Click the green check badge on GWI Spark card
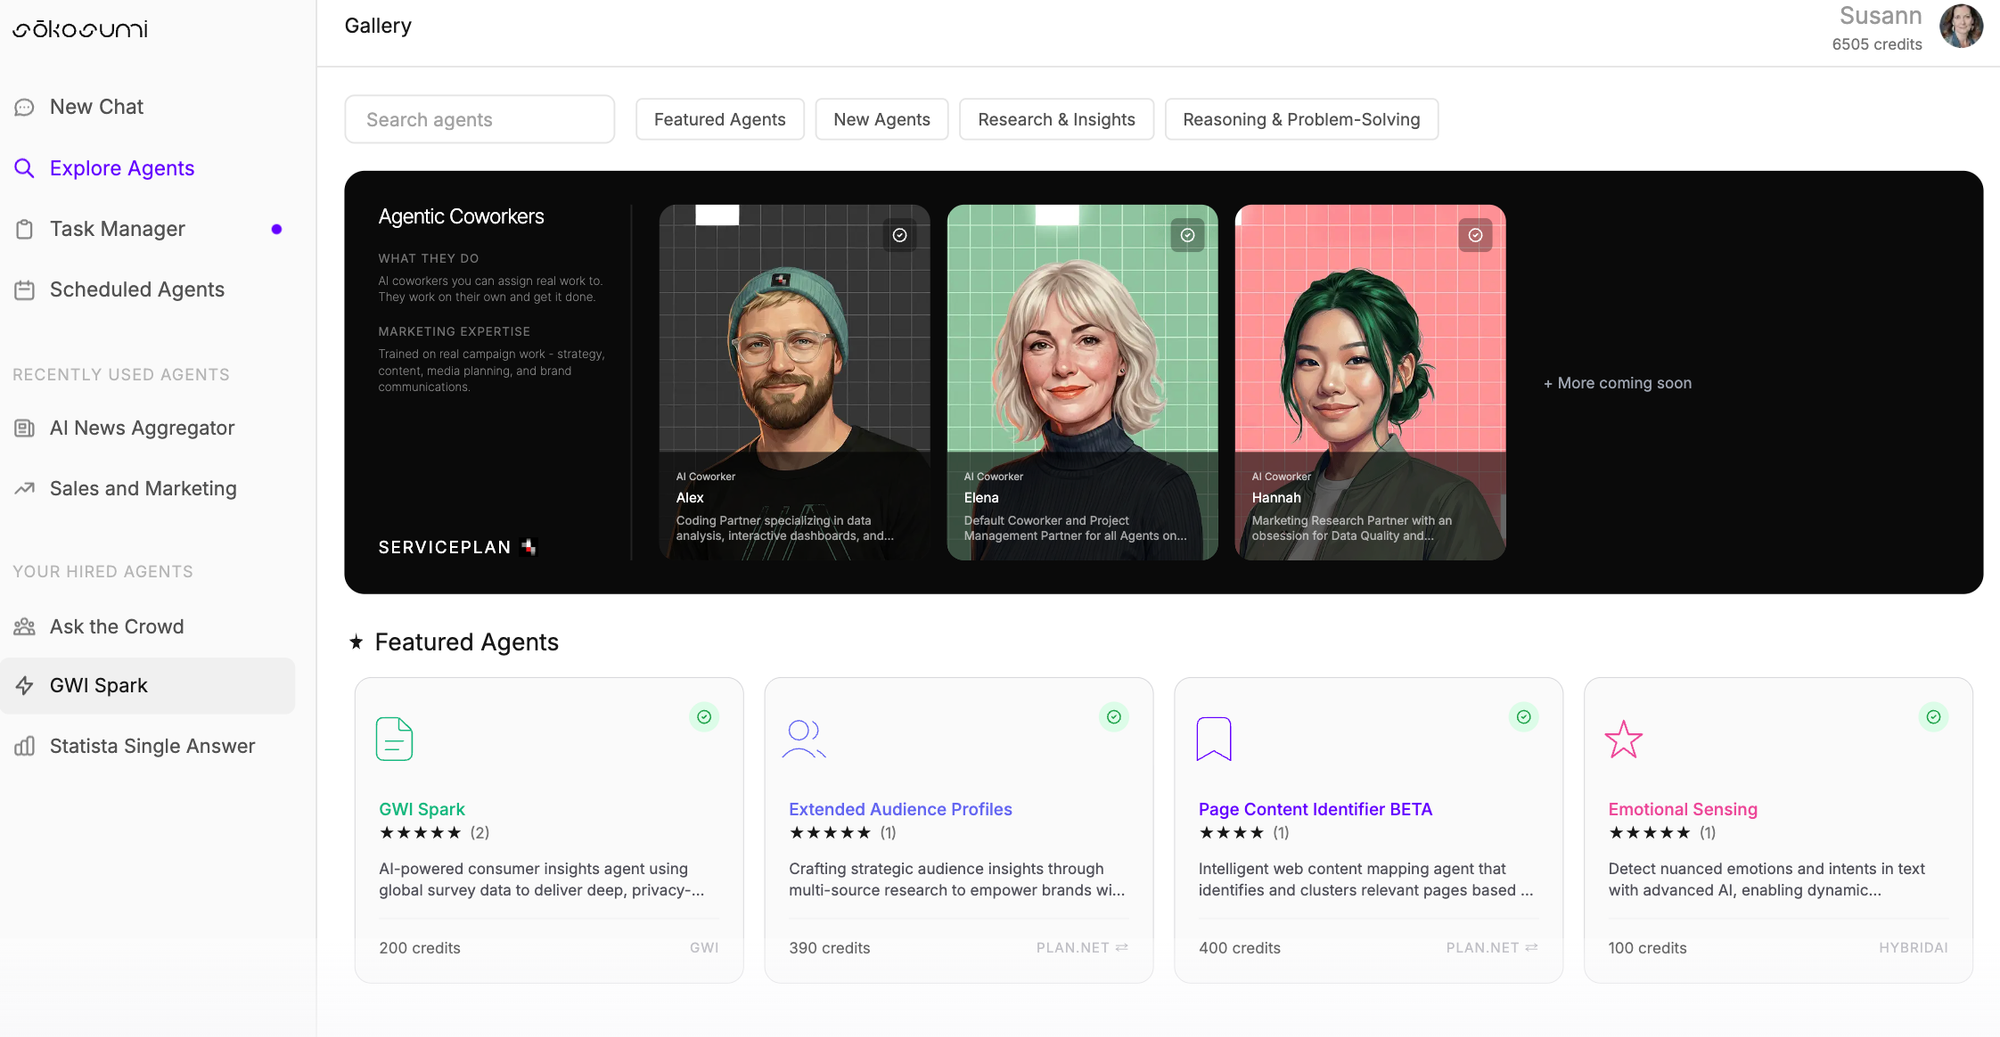The width and height of the screenshot is (2000, 1037). pos(704,717)
